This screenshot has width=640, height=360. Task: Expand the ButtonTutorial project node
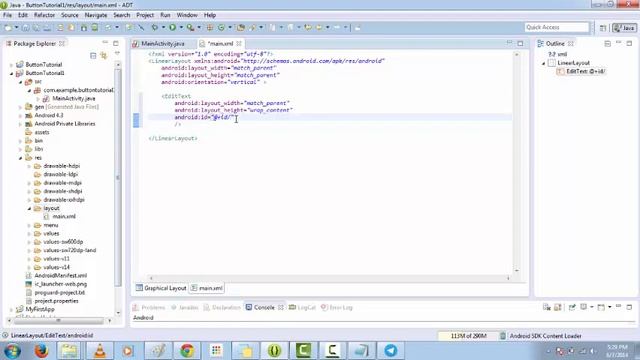click(x=11, y=65)
